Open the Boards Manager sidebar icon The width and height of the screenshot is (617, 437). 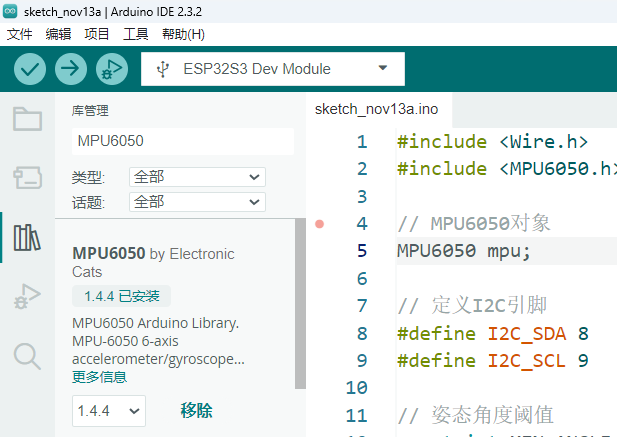point(27,177)
